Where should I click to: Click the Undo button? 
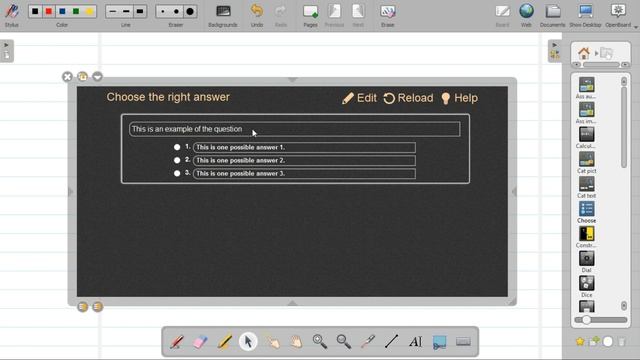(257, 15)
